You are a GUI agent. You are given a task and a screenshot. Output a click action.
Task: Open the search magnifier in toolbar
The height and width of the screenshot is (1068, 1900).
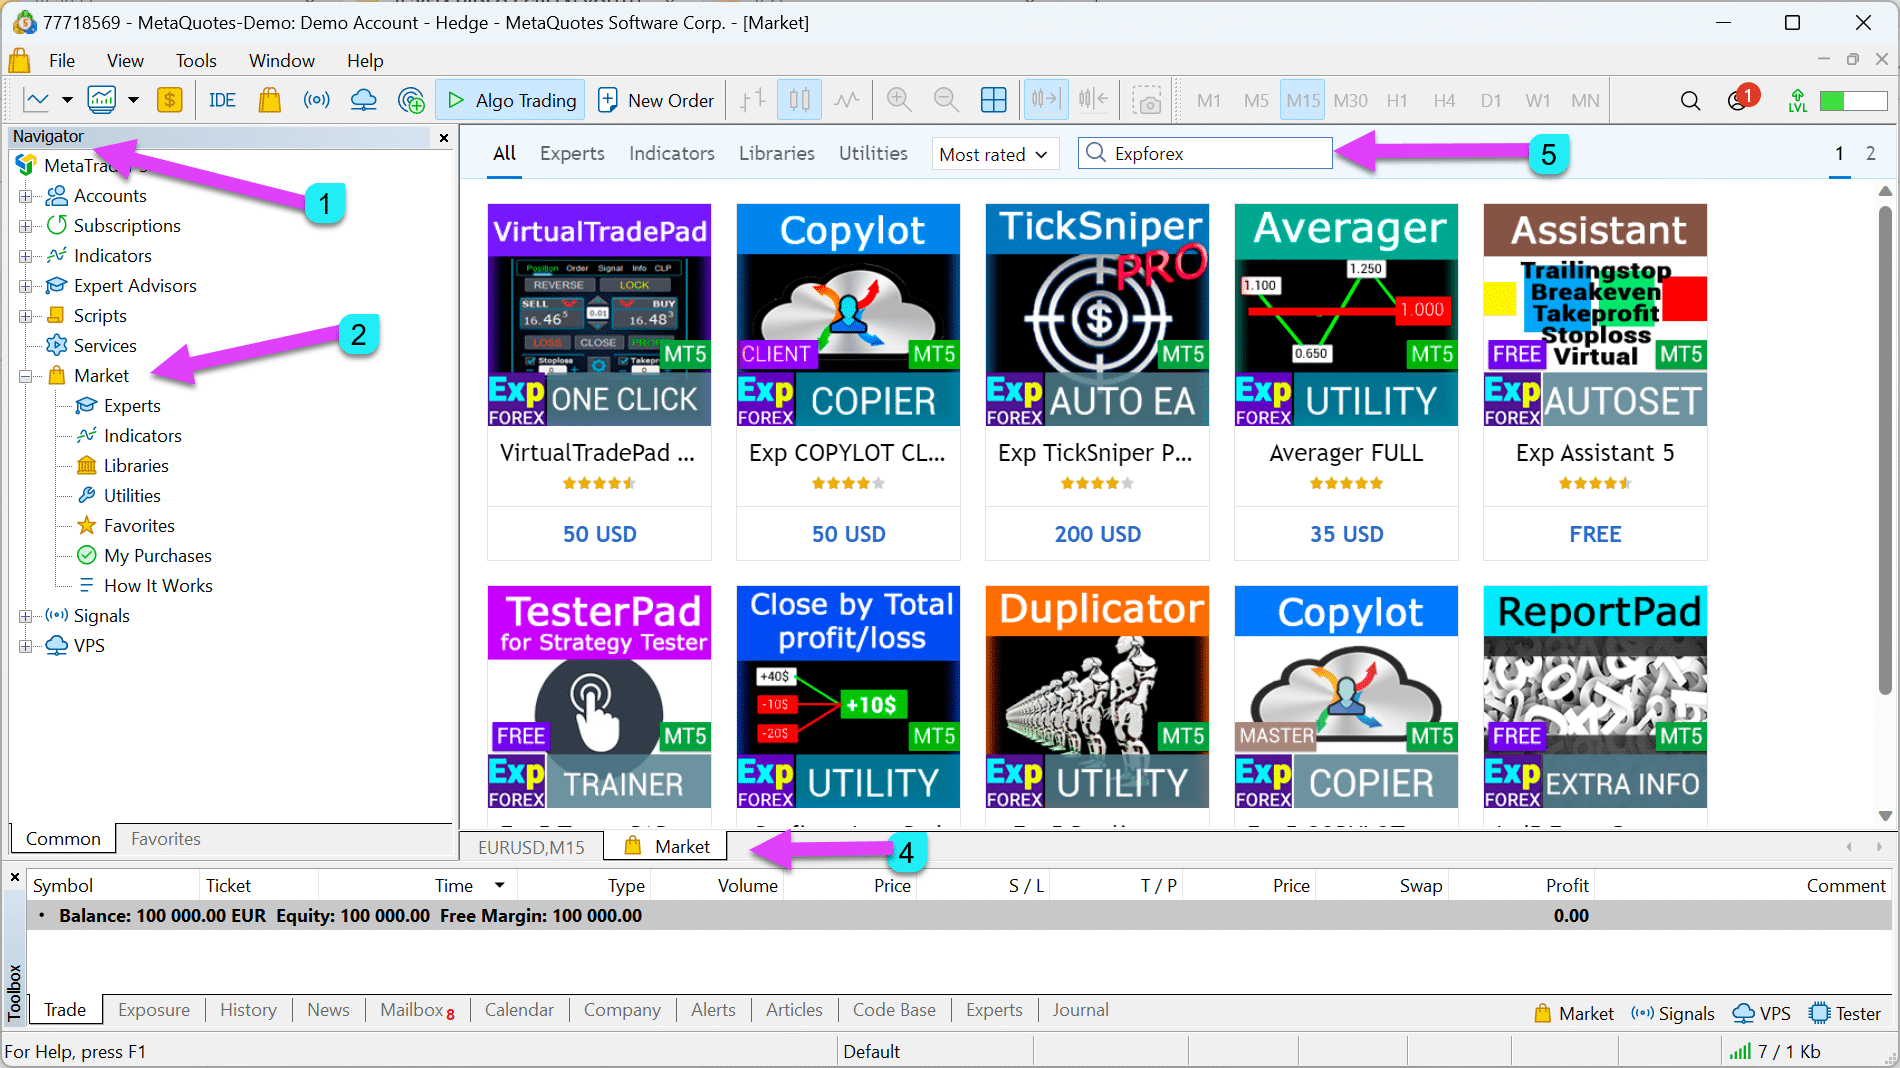point(1690,100)
